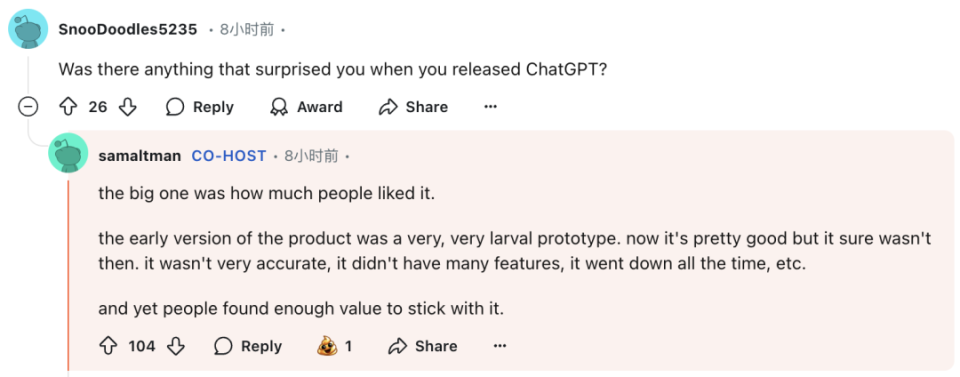960x377 pixels.
Task: Open SnooDoodles5235's avatar profile
Action: [28, 29]
